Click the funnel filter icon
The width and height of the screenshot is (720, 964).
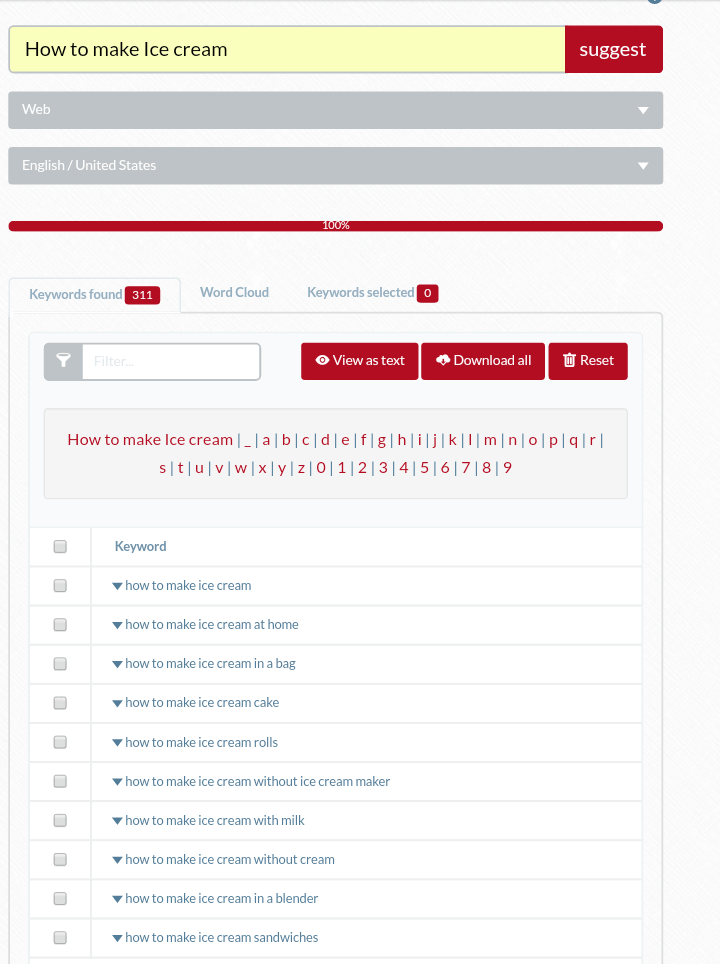63,361
